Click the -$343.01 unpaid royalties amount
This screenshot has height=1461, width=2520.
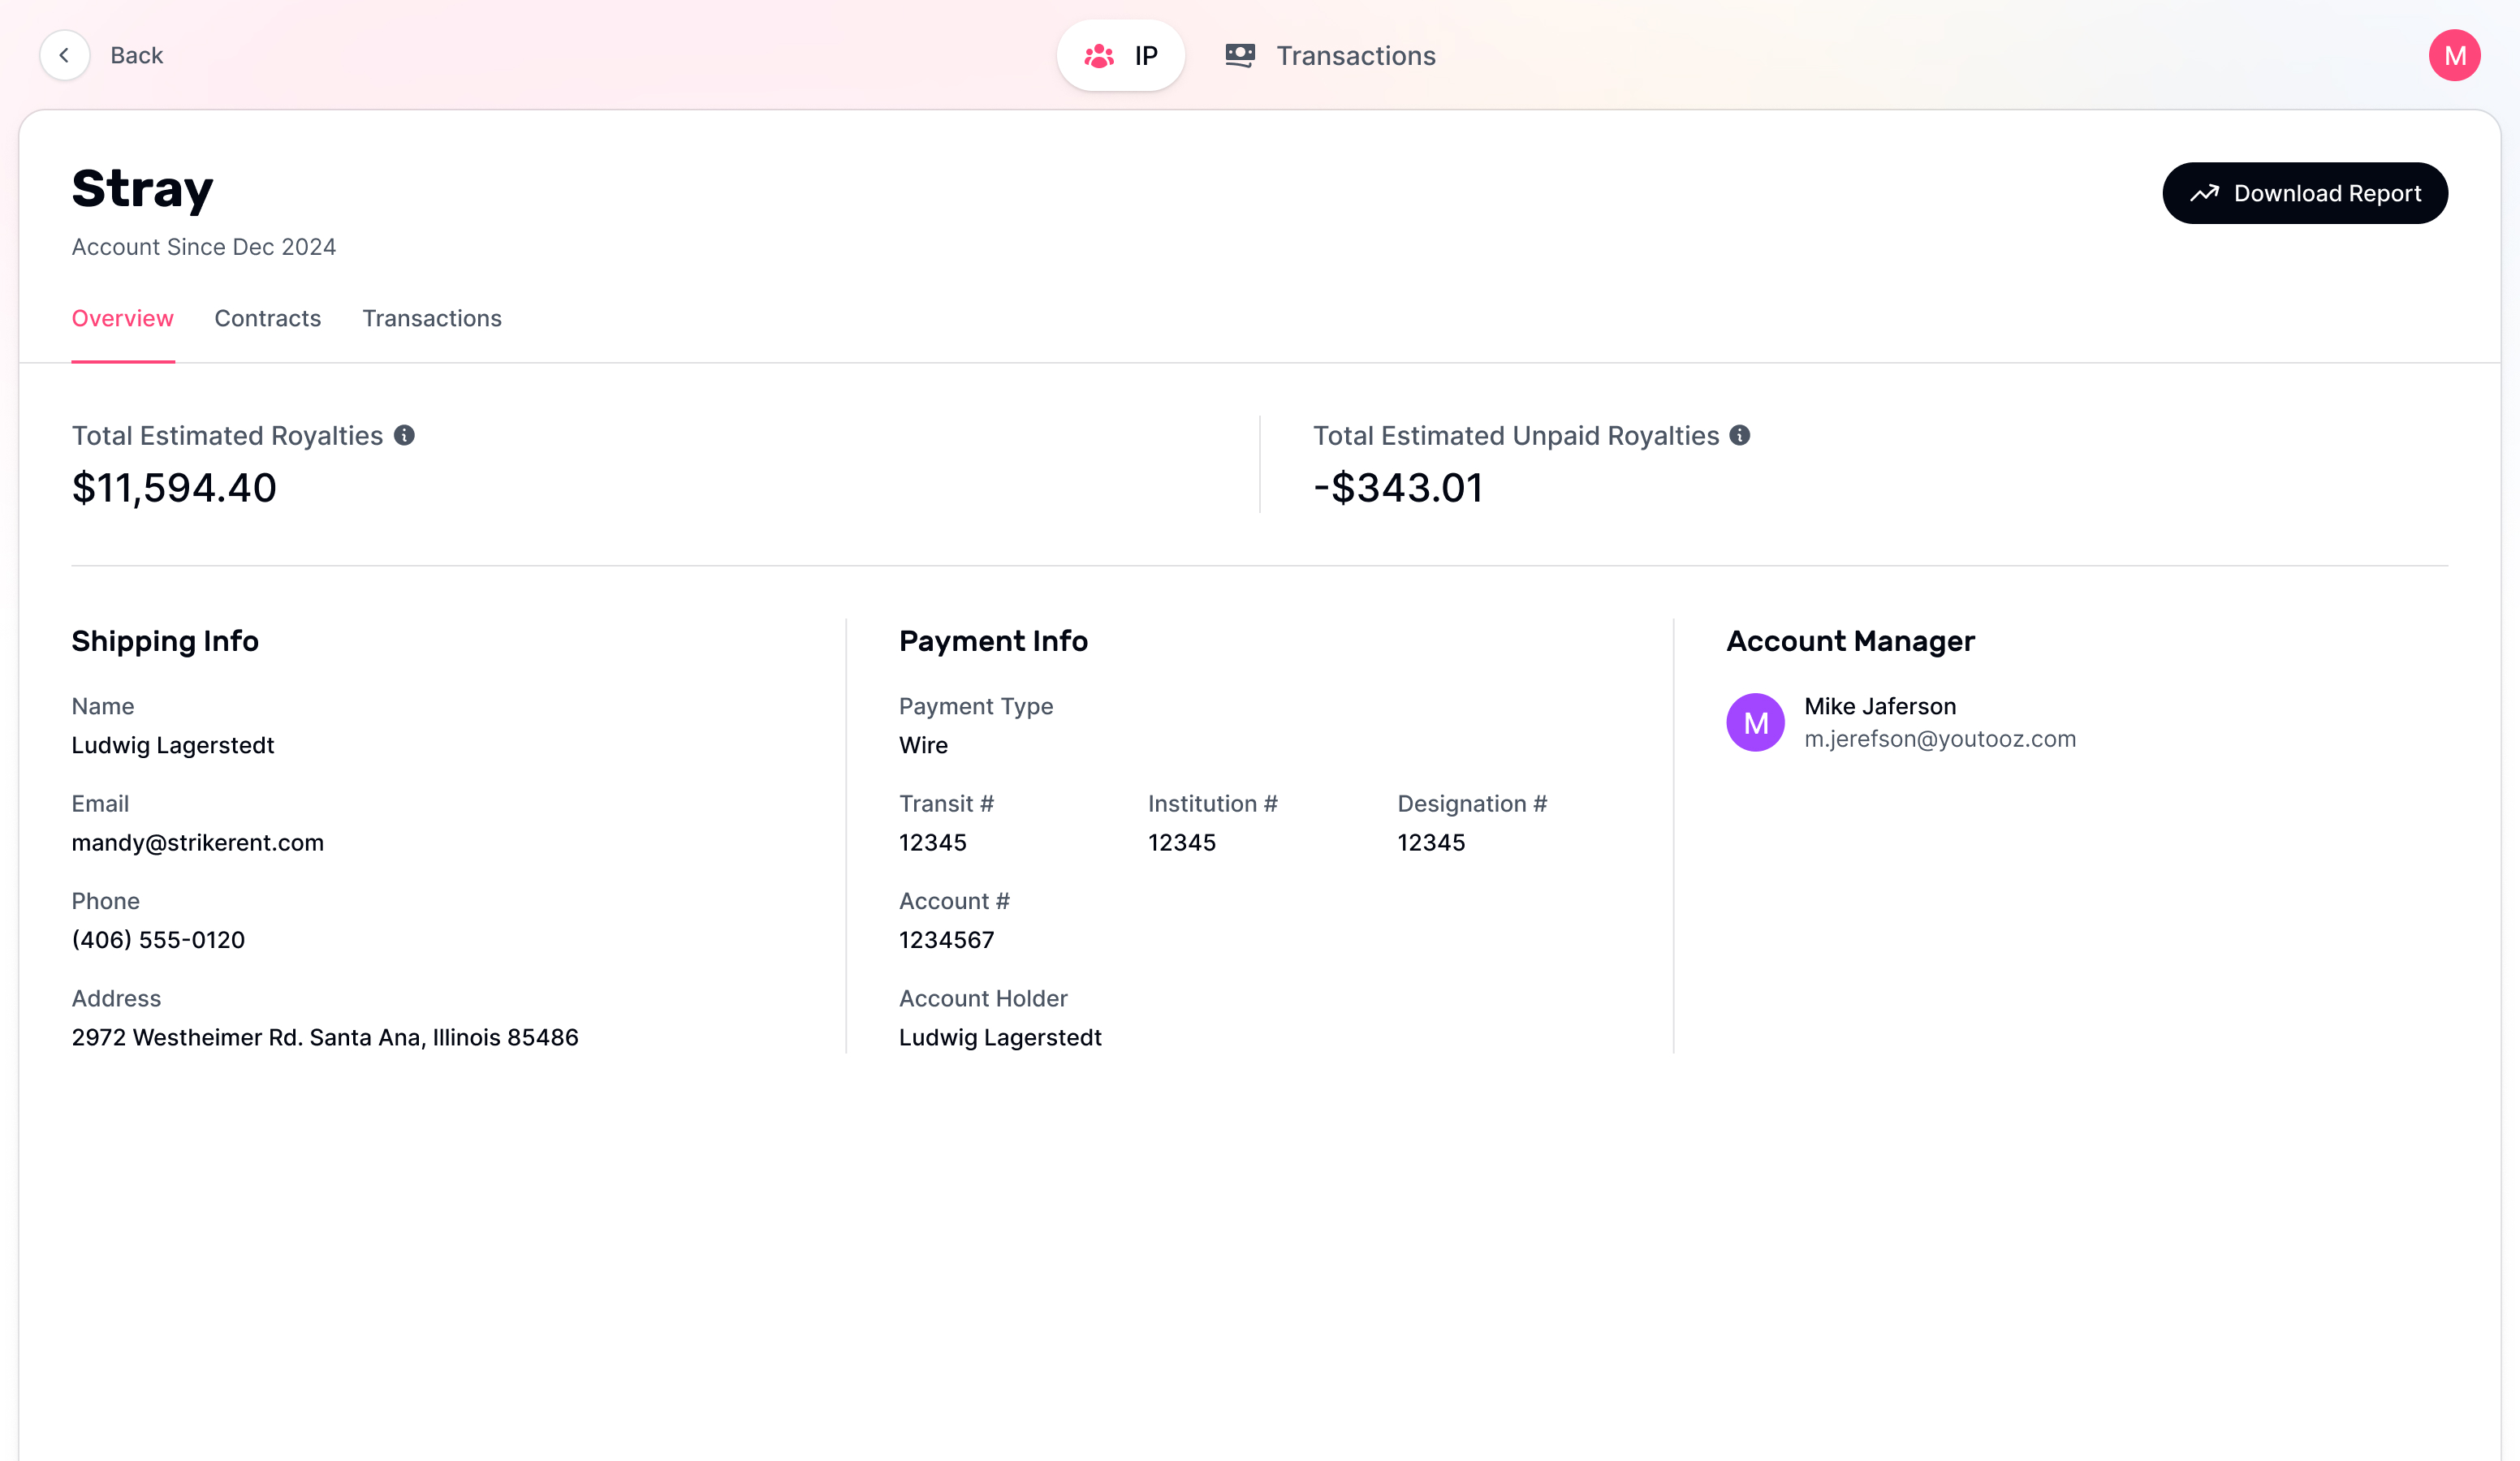coord(1398,488)
